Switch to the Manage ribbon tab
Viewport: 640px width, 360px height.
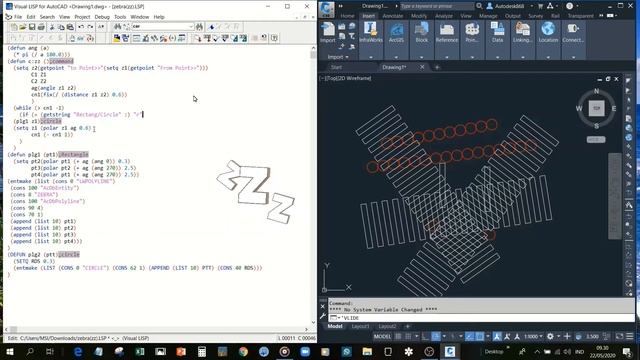[488, 16]
